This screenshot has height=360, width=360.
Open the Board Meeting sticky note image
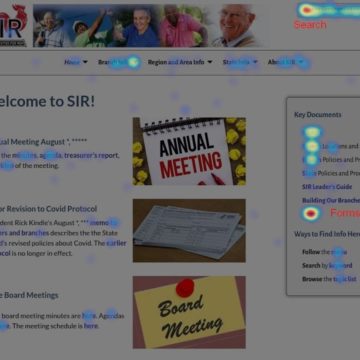[x=189, y=312]
